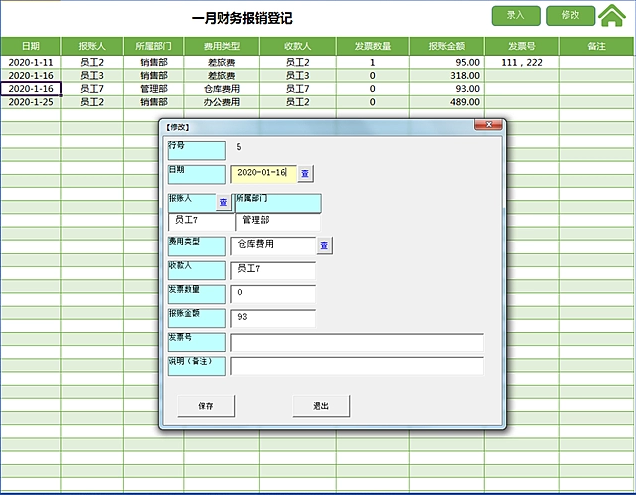
Task: Click the 发票数量 field showing 0
Action: click(273, 294)
